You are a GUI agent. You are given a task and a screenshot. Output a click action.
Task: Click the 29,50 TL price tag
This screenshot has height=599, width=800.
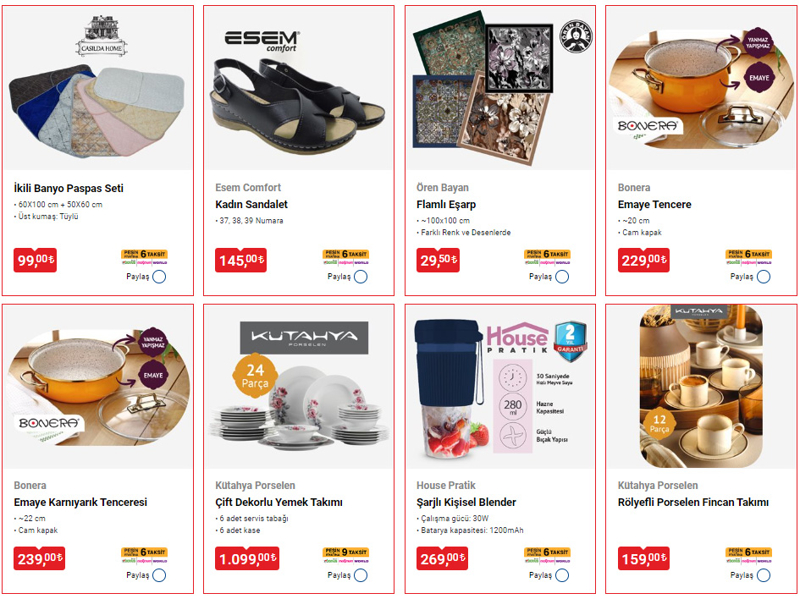(x=438, y=260)
